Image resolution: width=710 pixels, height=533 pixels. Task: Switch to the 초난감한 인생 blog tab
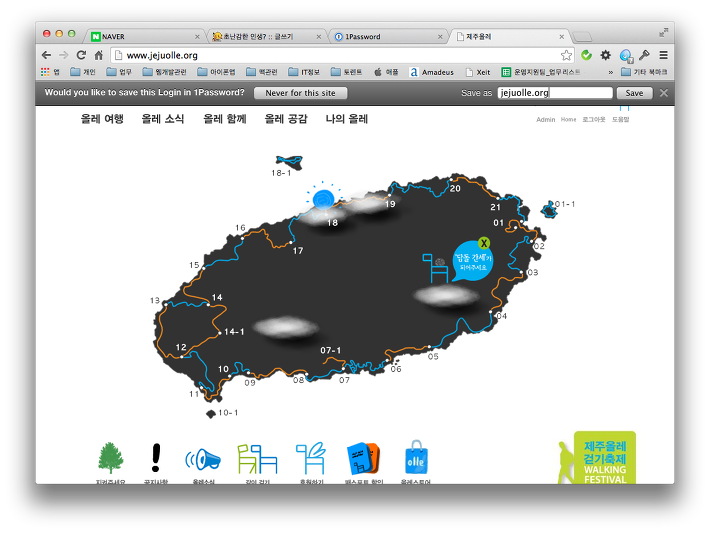coord(266,36)
